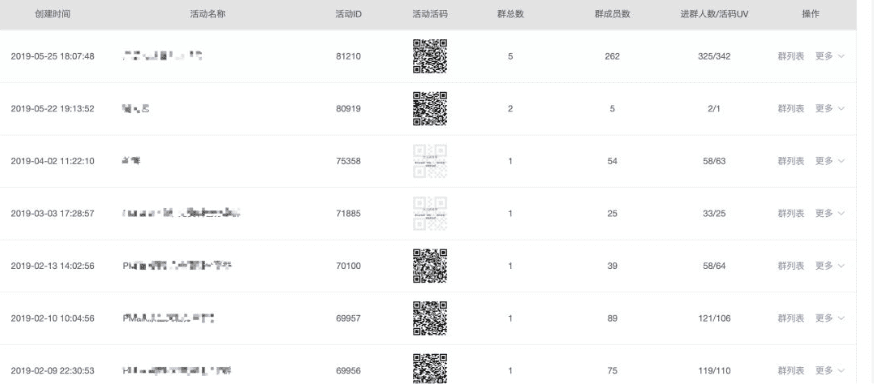
Task: Click activity ID 69956
Action: pyautogui.click(x=348, y=371)
